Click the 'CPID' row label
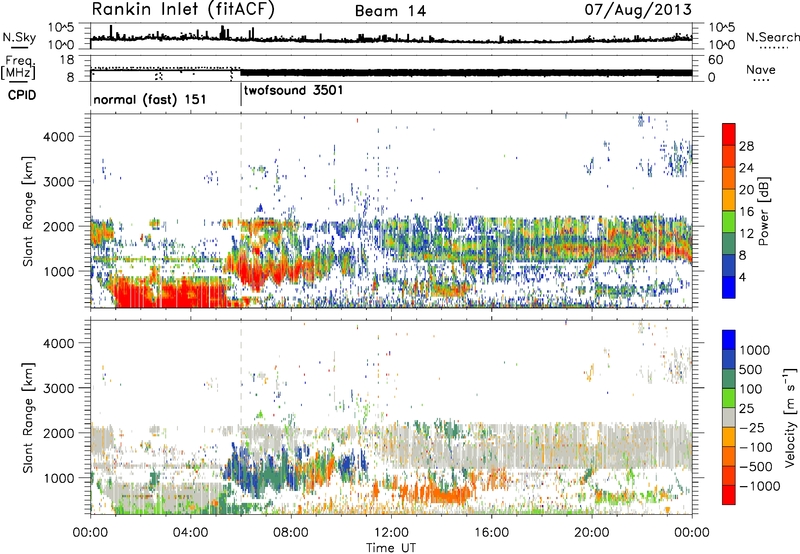The width and height of the screenshot is (800, 554). [22, 95]
